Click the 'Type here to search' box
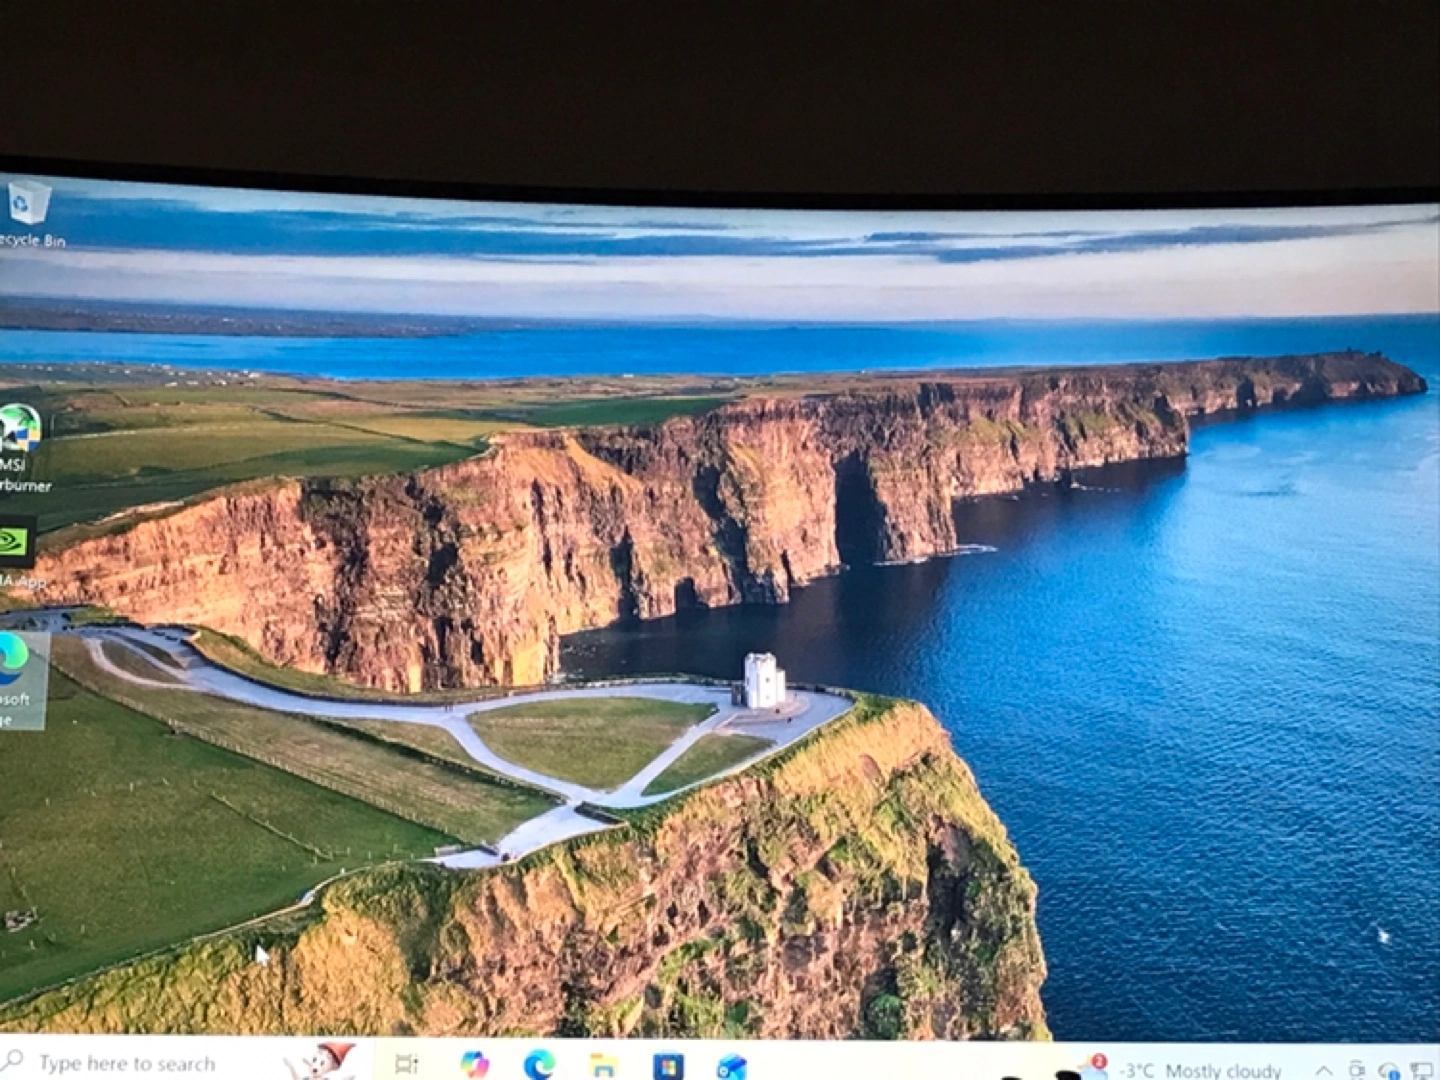The height and width of the screenshot is (1080, 1440). (128, 1063)
